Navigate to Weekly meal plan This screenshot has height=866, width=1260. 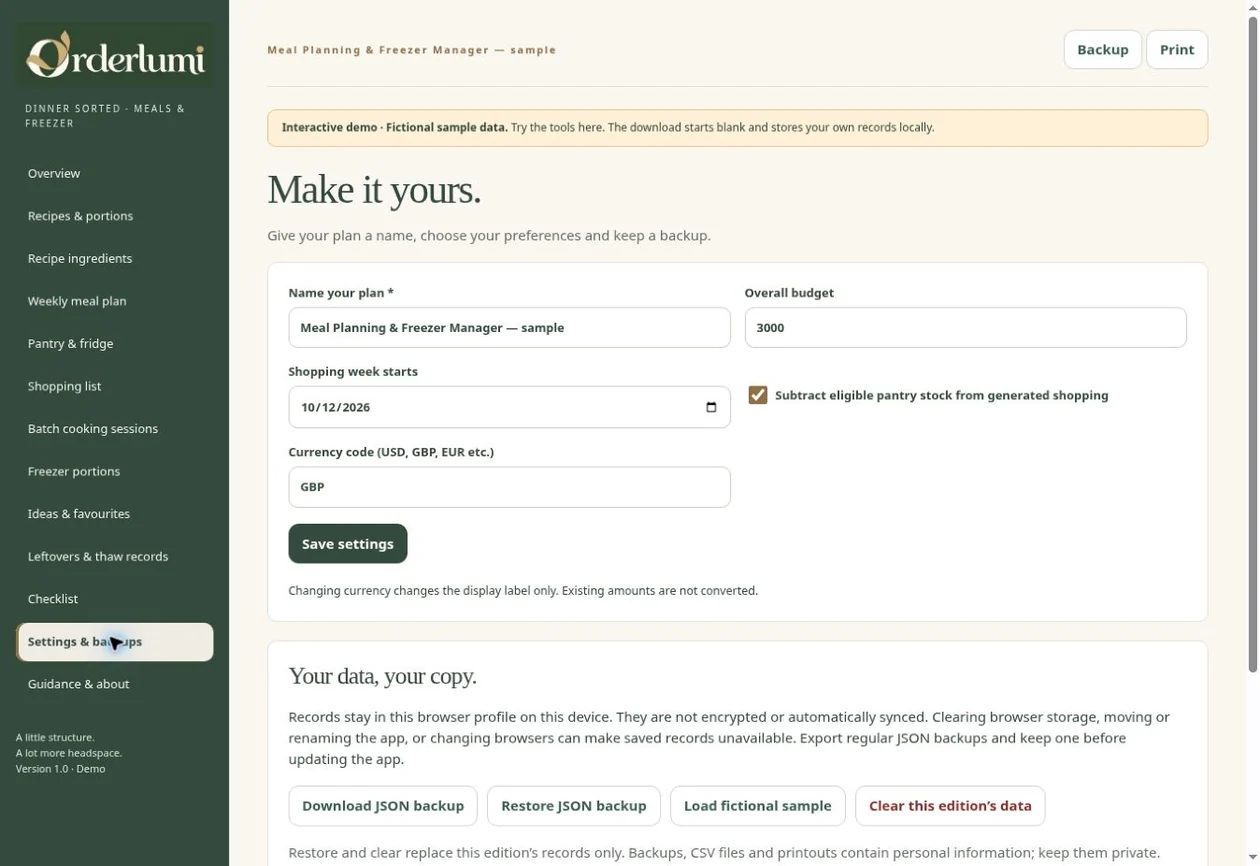(114, 301)
